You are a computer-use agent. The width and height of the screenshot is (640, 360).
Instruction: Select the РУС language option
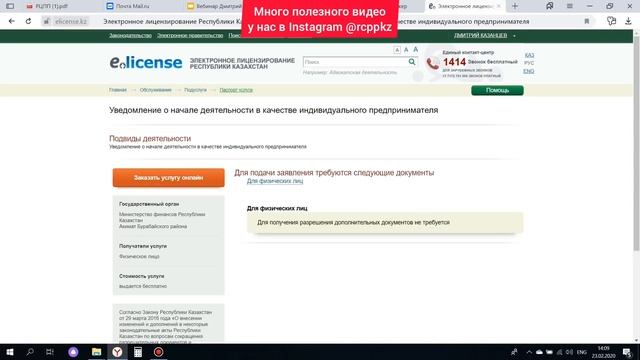(529, 63)
